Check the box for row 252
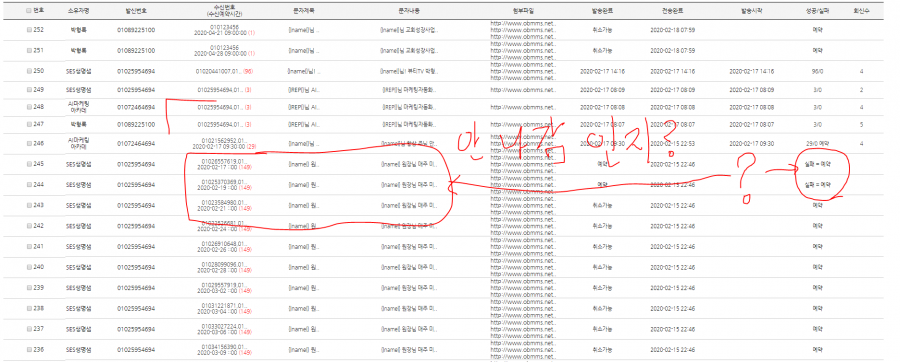Screen dimensions: 900x362 tap(29, 29)
